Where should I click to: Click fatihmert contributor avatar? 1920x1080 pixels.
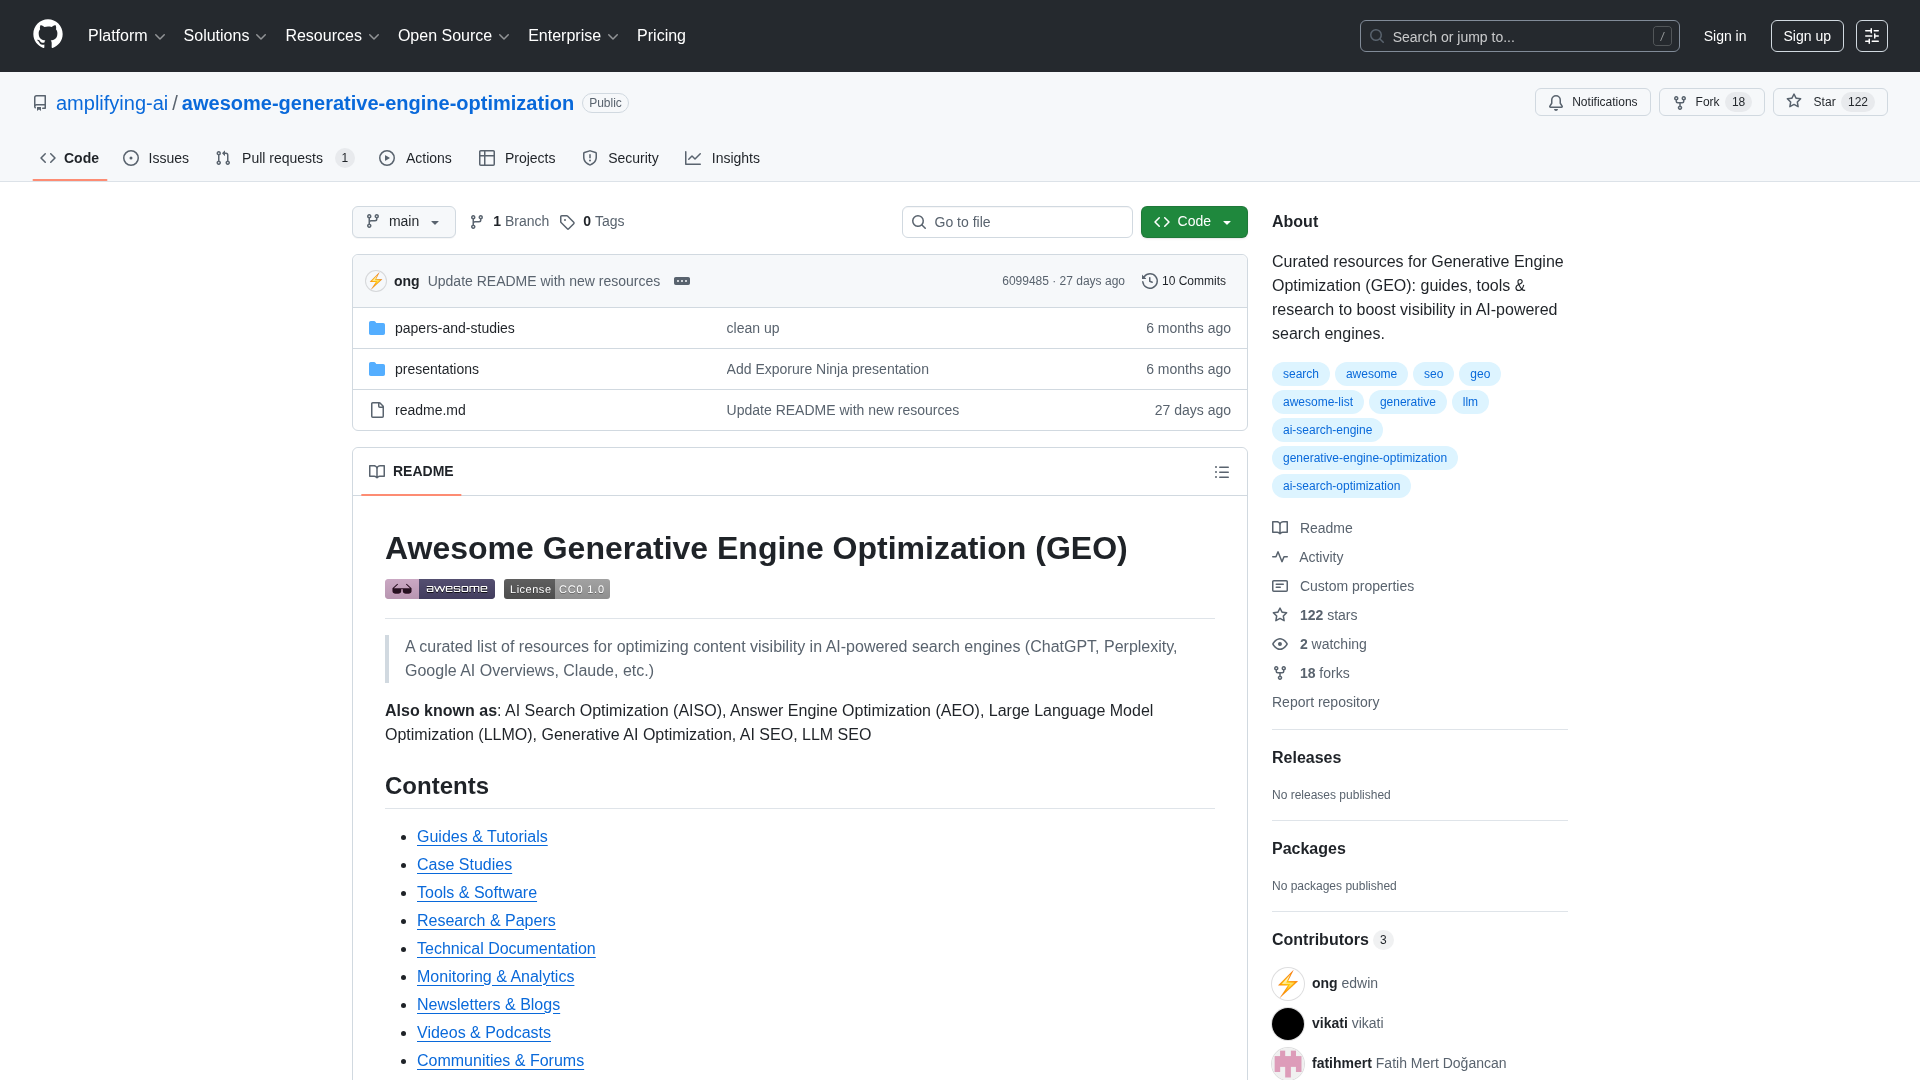coord(1287,1063)
